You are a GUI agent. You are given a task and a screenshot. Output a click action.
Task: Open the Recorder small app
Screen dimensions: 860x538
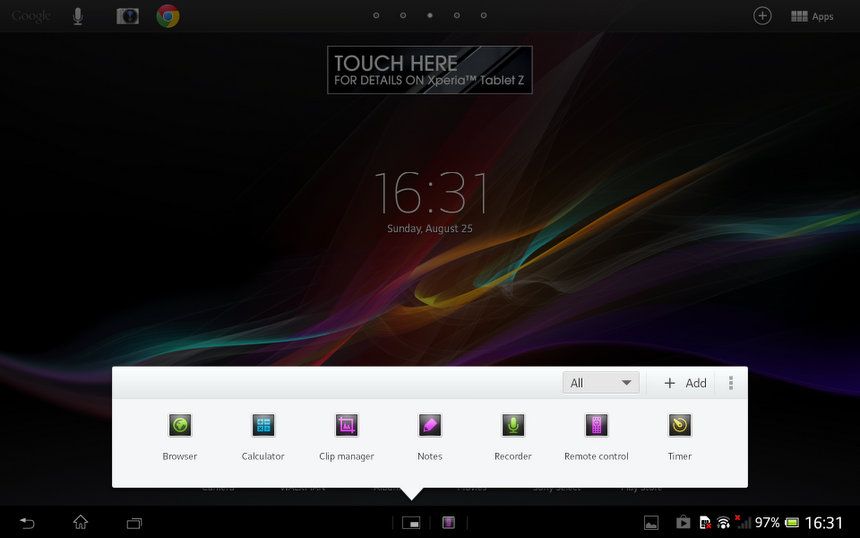coord(513,426)
